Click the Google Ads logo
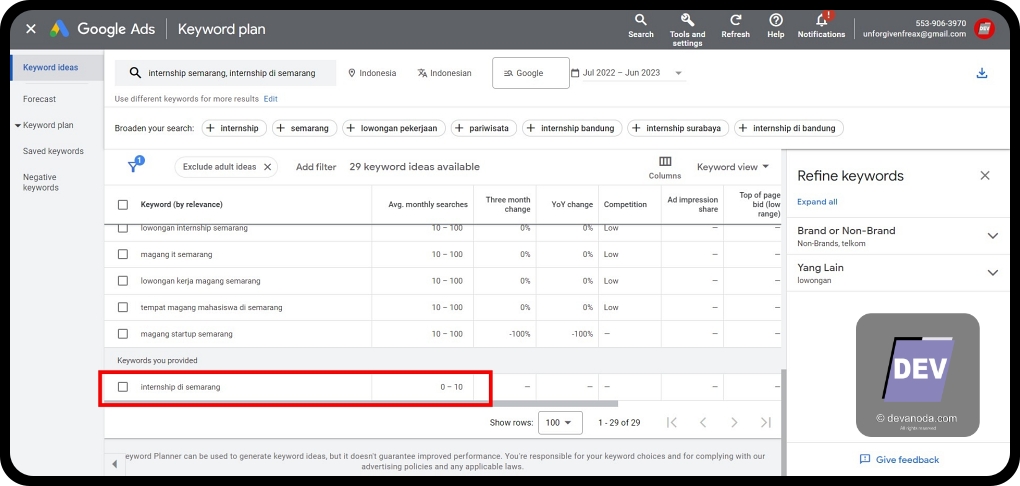This screenshot has height=486, width=1020. (59, 29)
